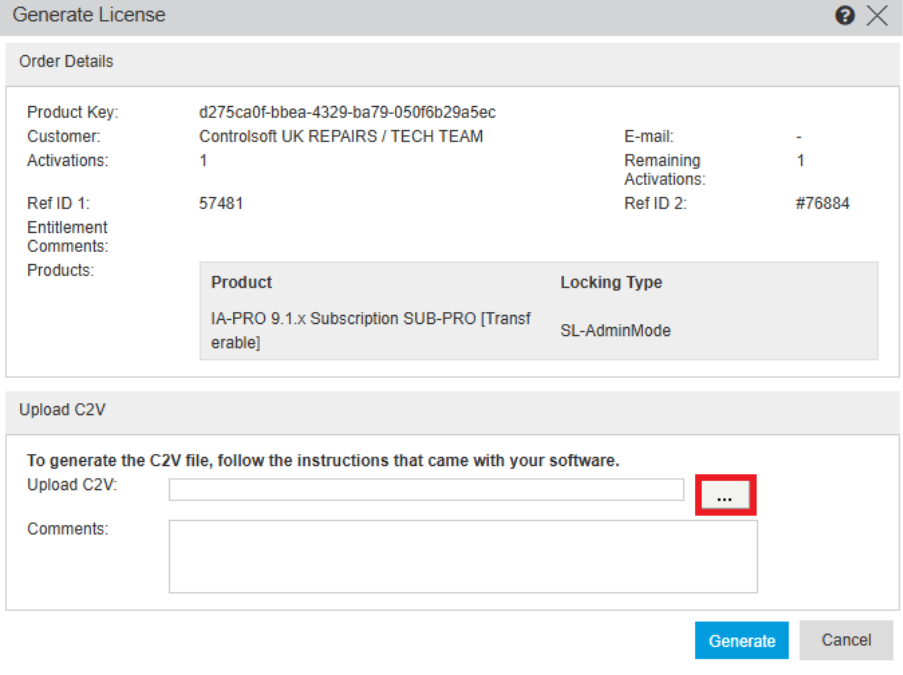Click Ref ID 2 value #76884
The width and height of the screenshot is (903, 675).
[822, 203]
